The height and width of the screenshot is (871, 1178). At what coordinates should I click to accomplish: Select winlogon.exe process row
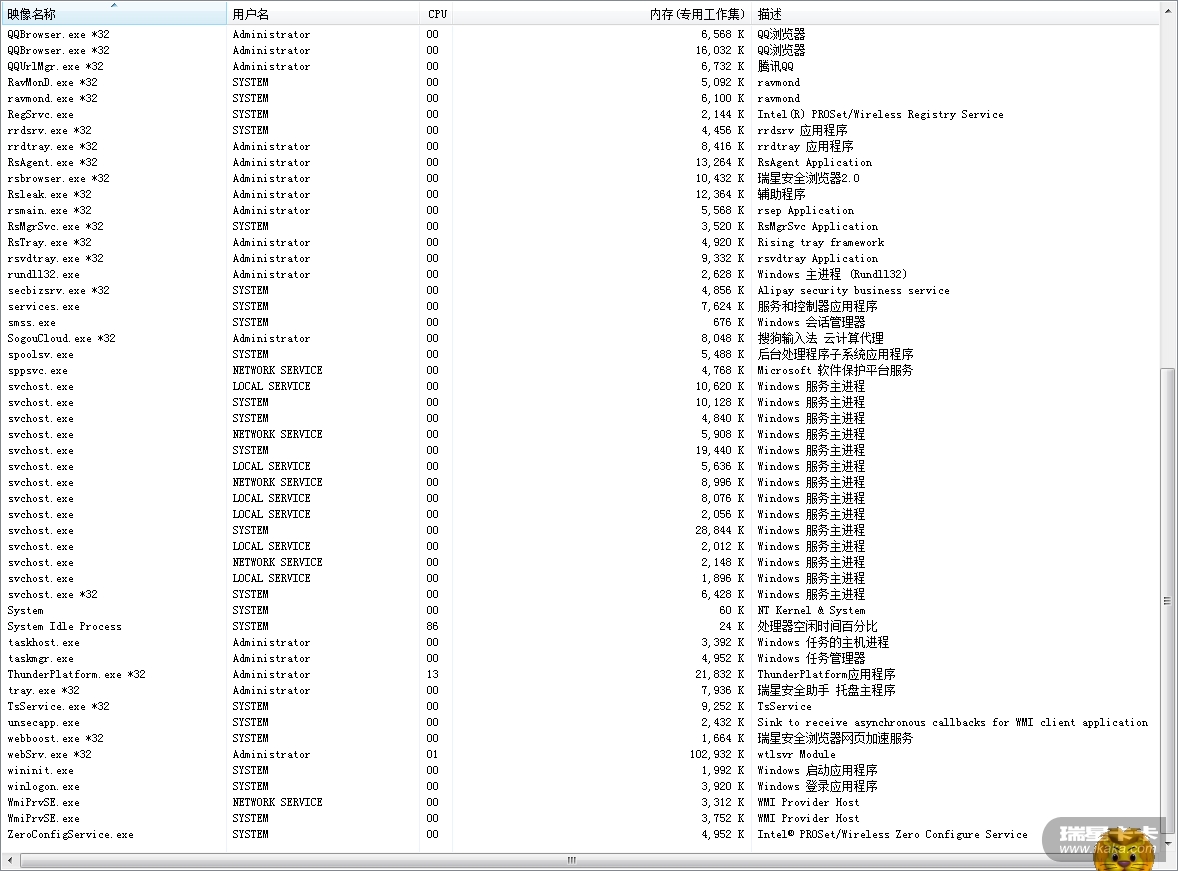(x=579, y=787)
